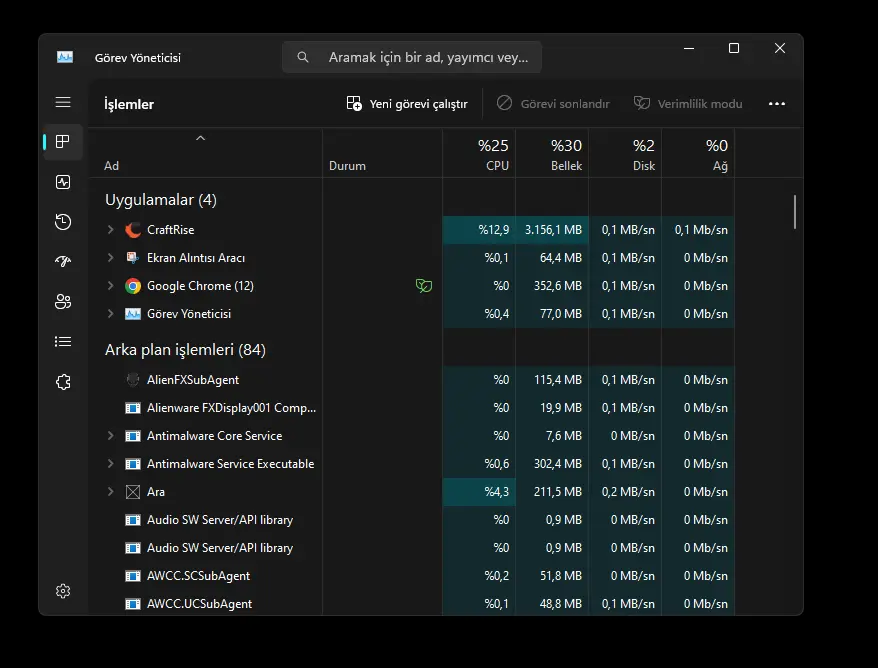Click the Alienware FXDisplay001 process icon

(133, 408)
